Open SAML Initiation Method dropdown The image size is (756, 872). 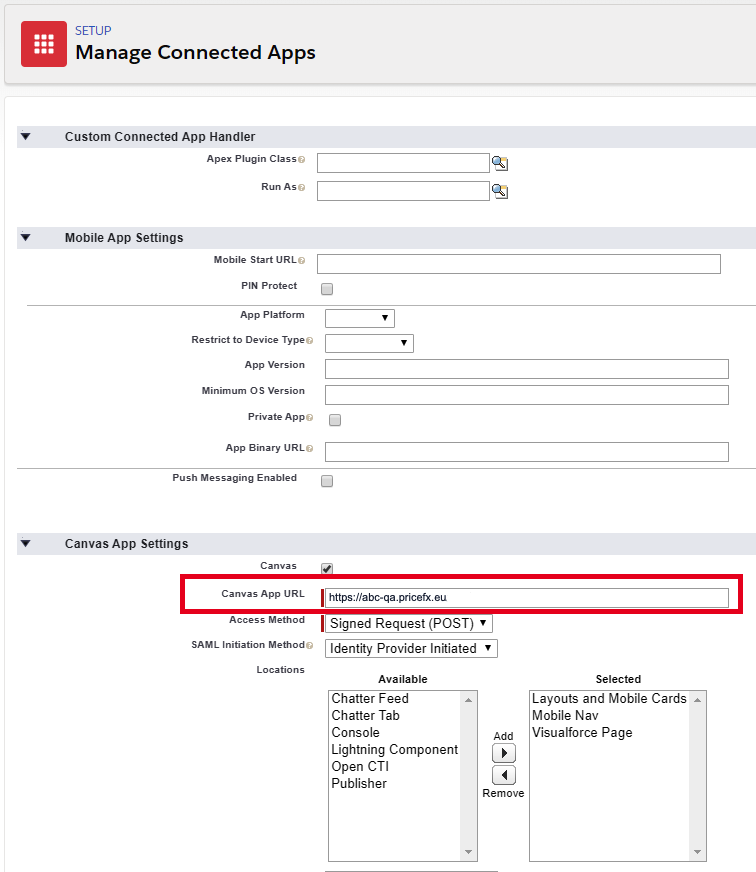tap(411, 648)
